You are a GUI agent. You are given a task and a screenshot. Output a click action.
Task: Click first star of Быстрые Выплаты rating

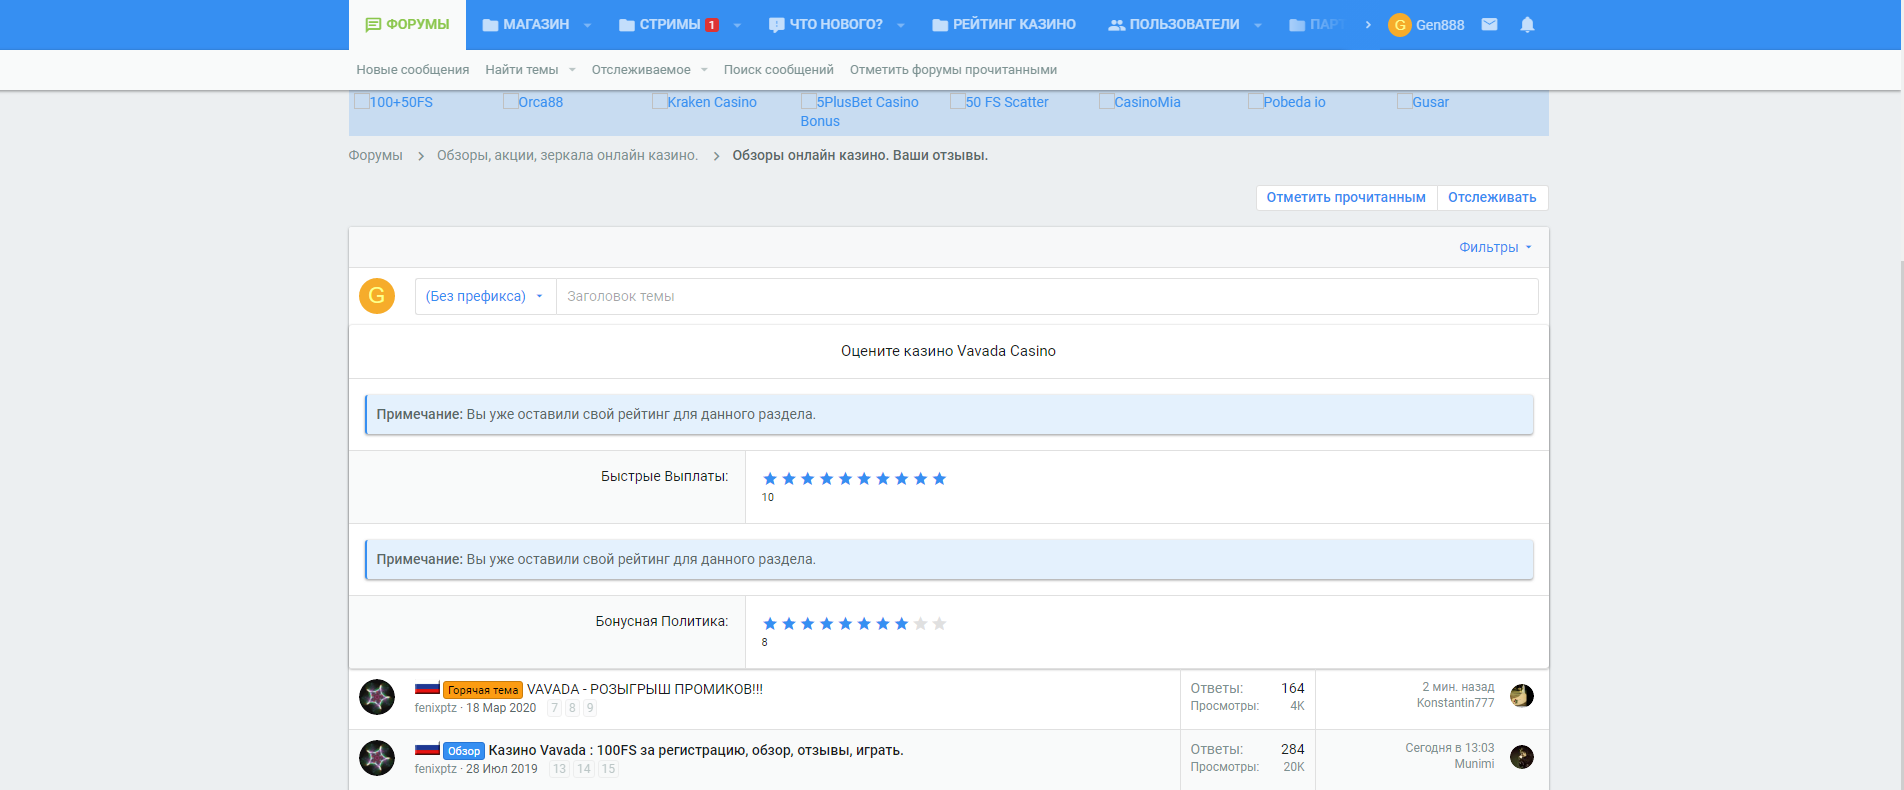[770, 479]
